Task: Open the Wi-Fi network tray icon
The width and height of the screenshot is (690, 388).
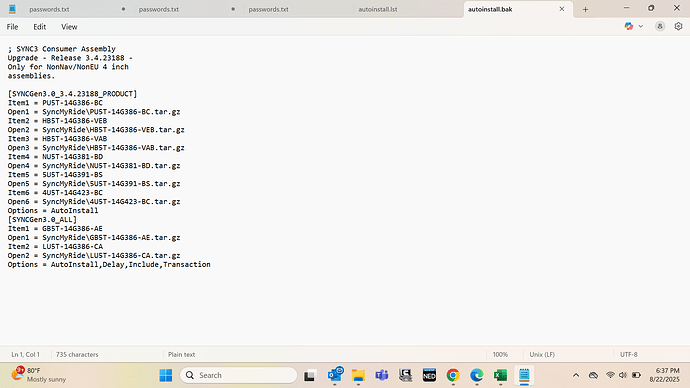Action: pyautogui.click(x=610, y=375)
